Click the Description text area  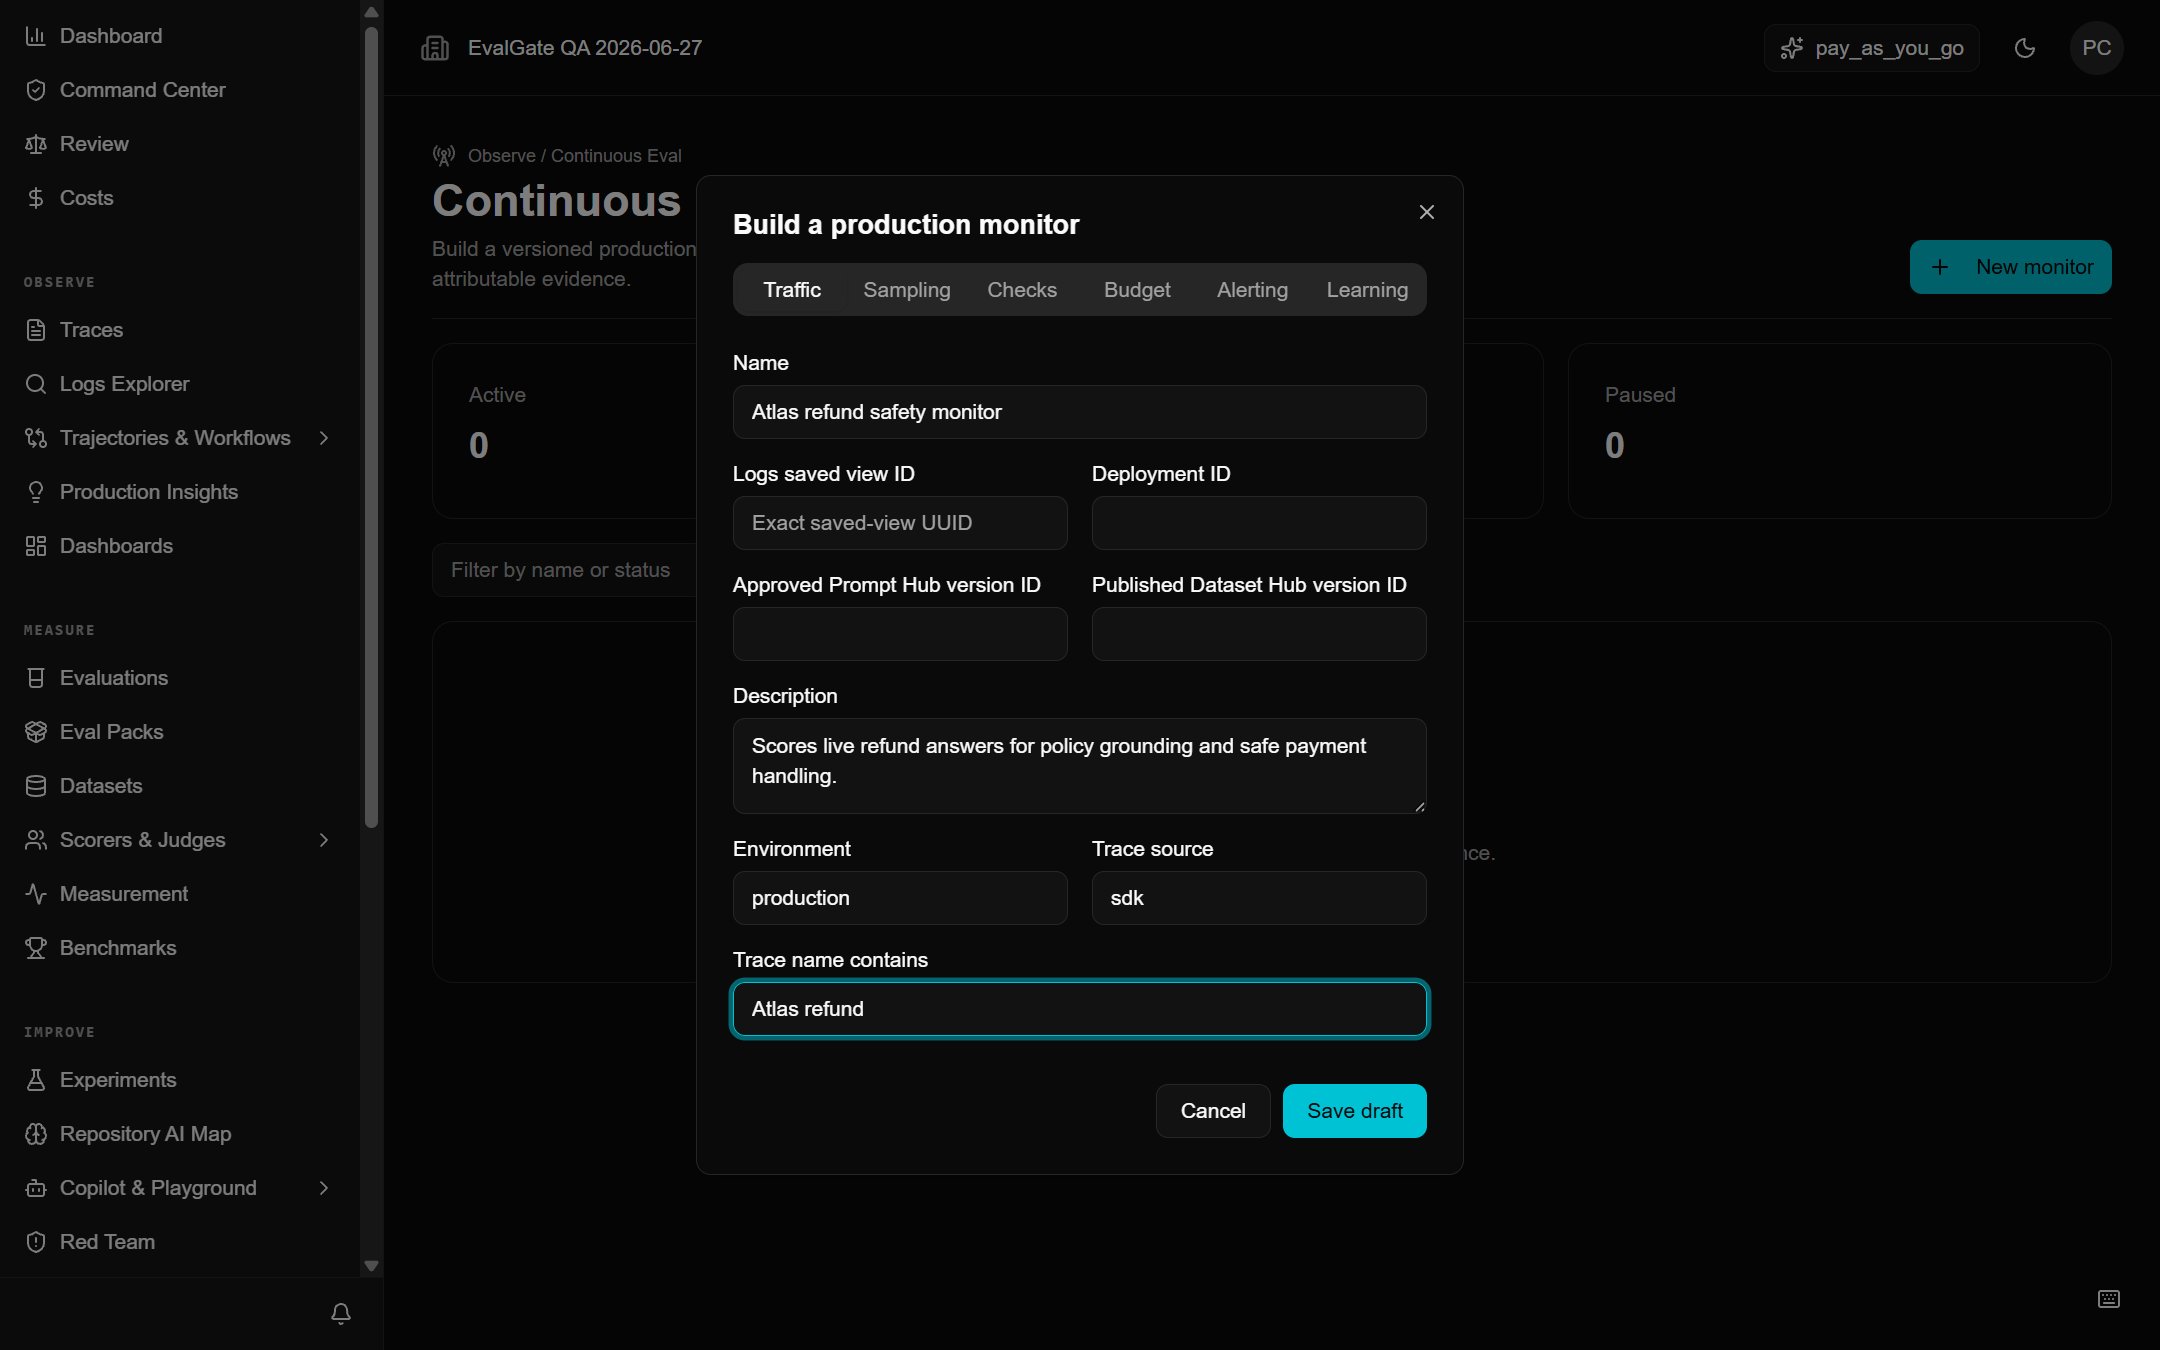1080,766
